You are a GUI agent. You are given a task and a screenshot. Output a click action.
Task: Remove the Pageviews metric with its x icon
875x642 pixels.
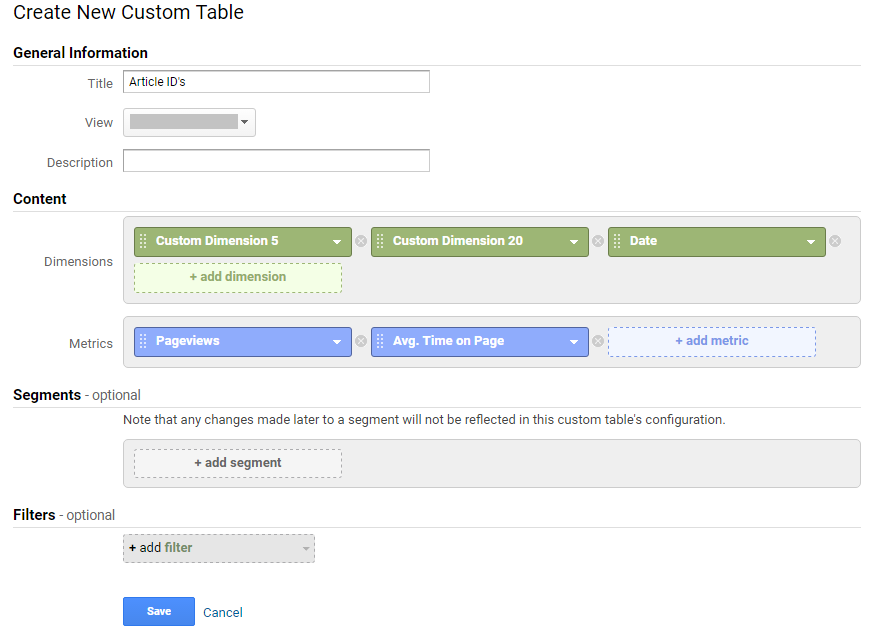pos(361,341)
